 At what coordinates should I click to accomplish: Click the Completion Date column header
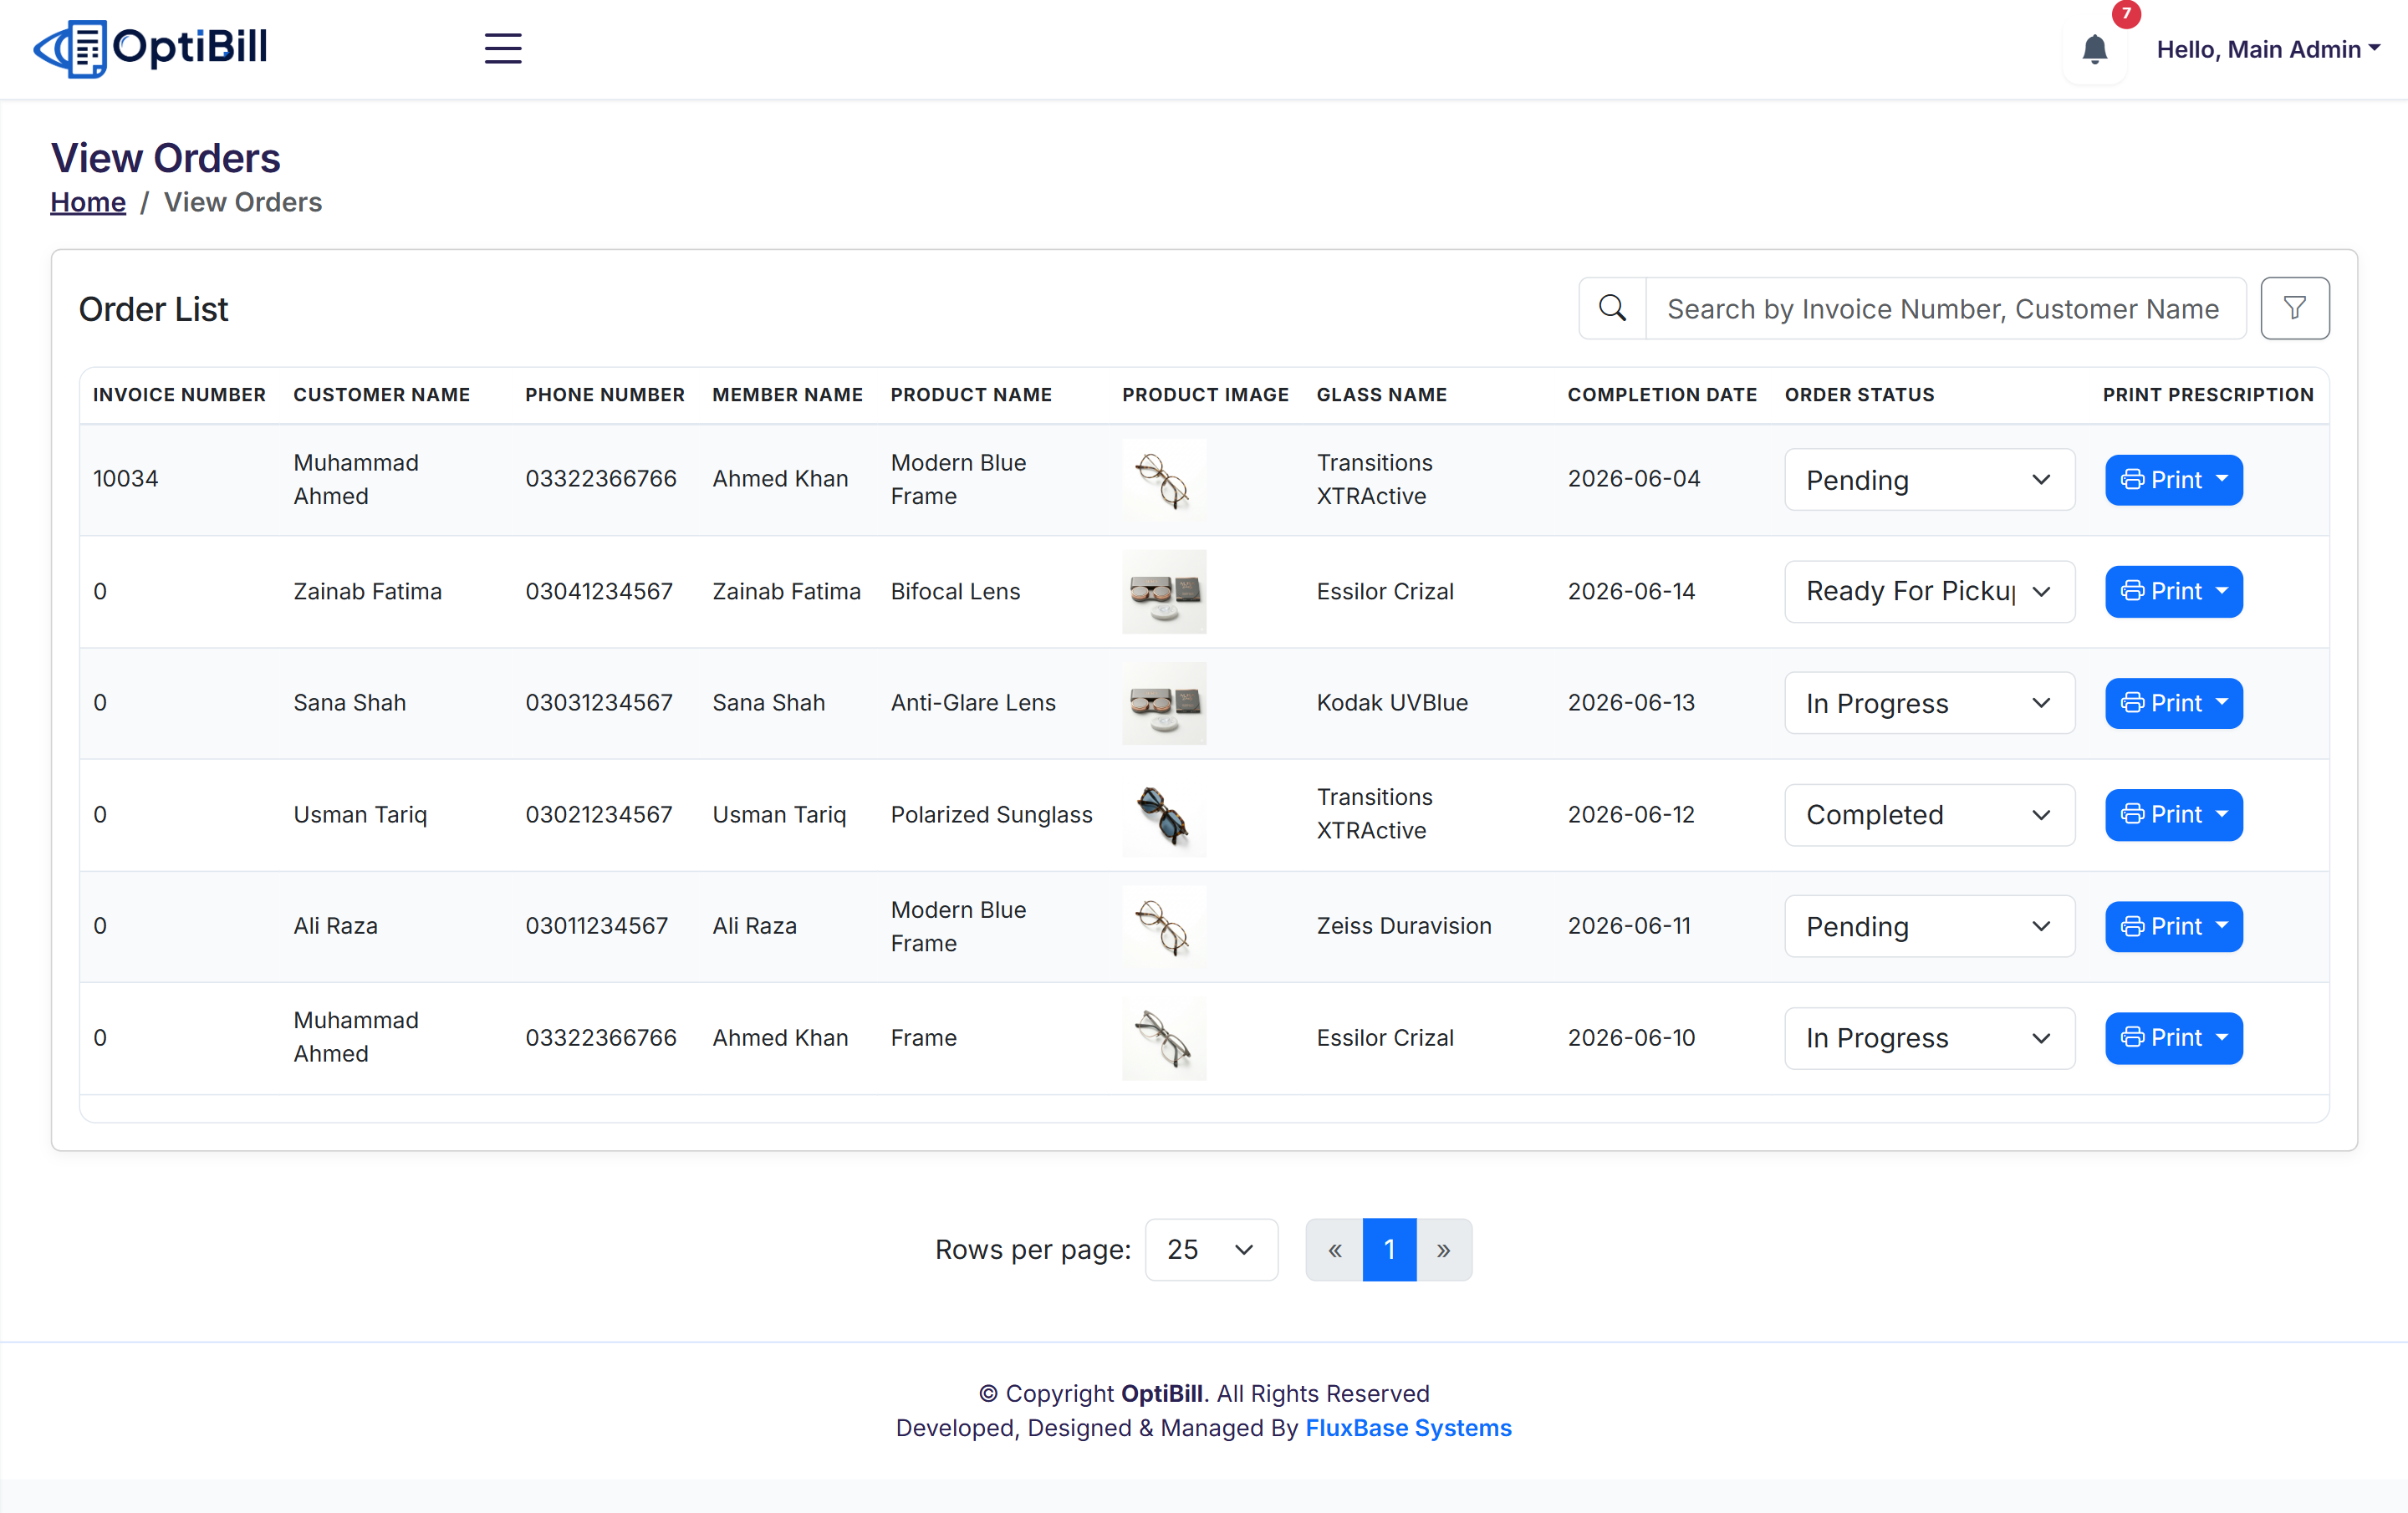pyautogui.click(x=1662, y=395)
